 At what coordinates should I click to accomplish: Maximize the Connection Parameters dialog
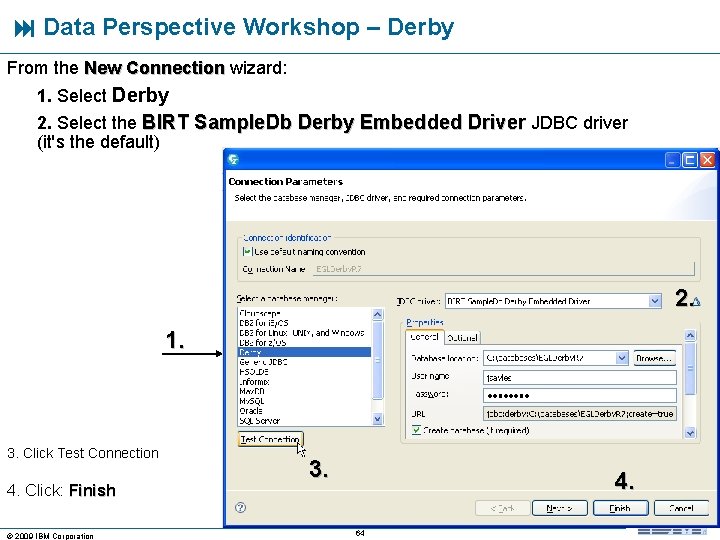tap(690, 160)
